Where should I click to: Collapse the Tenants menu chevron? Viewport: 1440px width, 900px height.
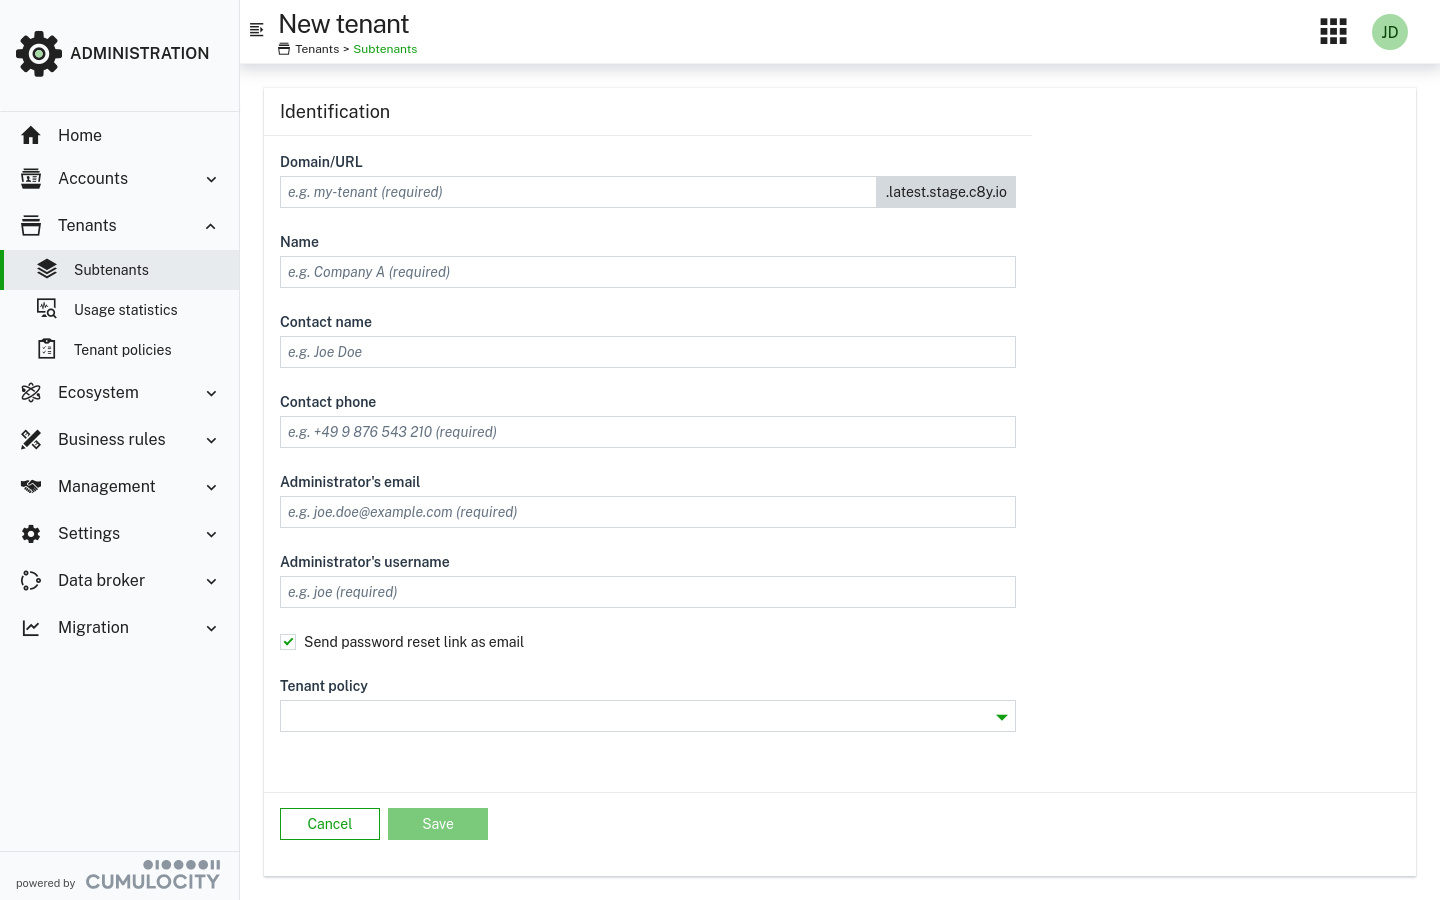click(211, 226)
